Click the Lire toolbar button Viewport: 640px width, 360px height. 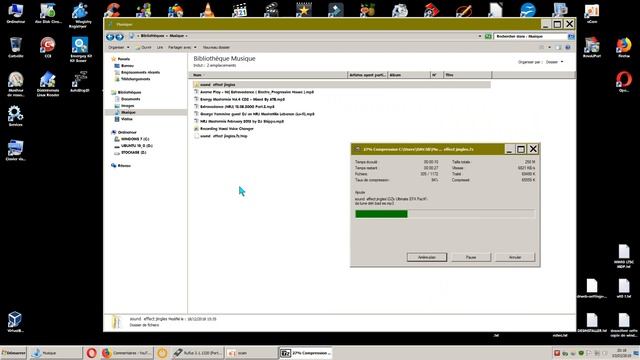tap(160, 47)
